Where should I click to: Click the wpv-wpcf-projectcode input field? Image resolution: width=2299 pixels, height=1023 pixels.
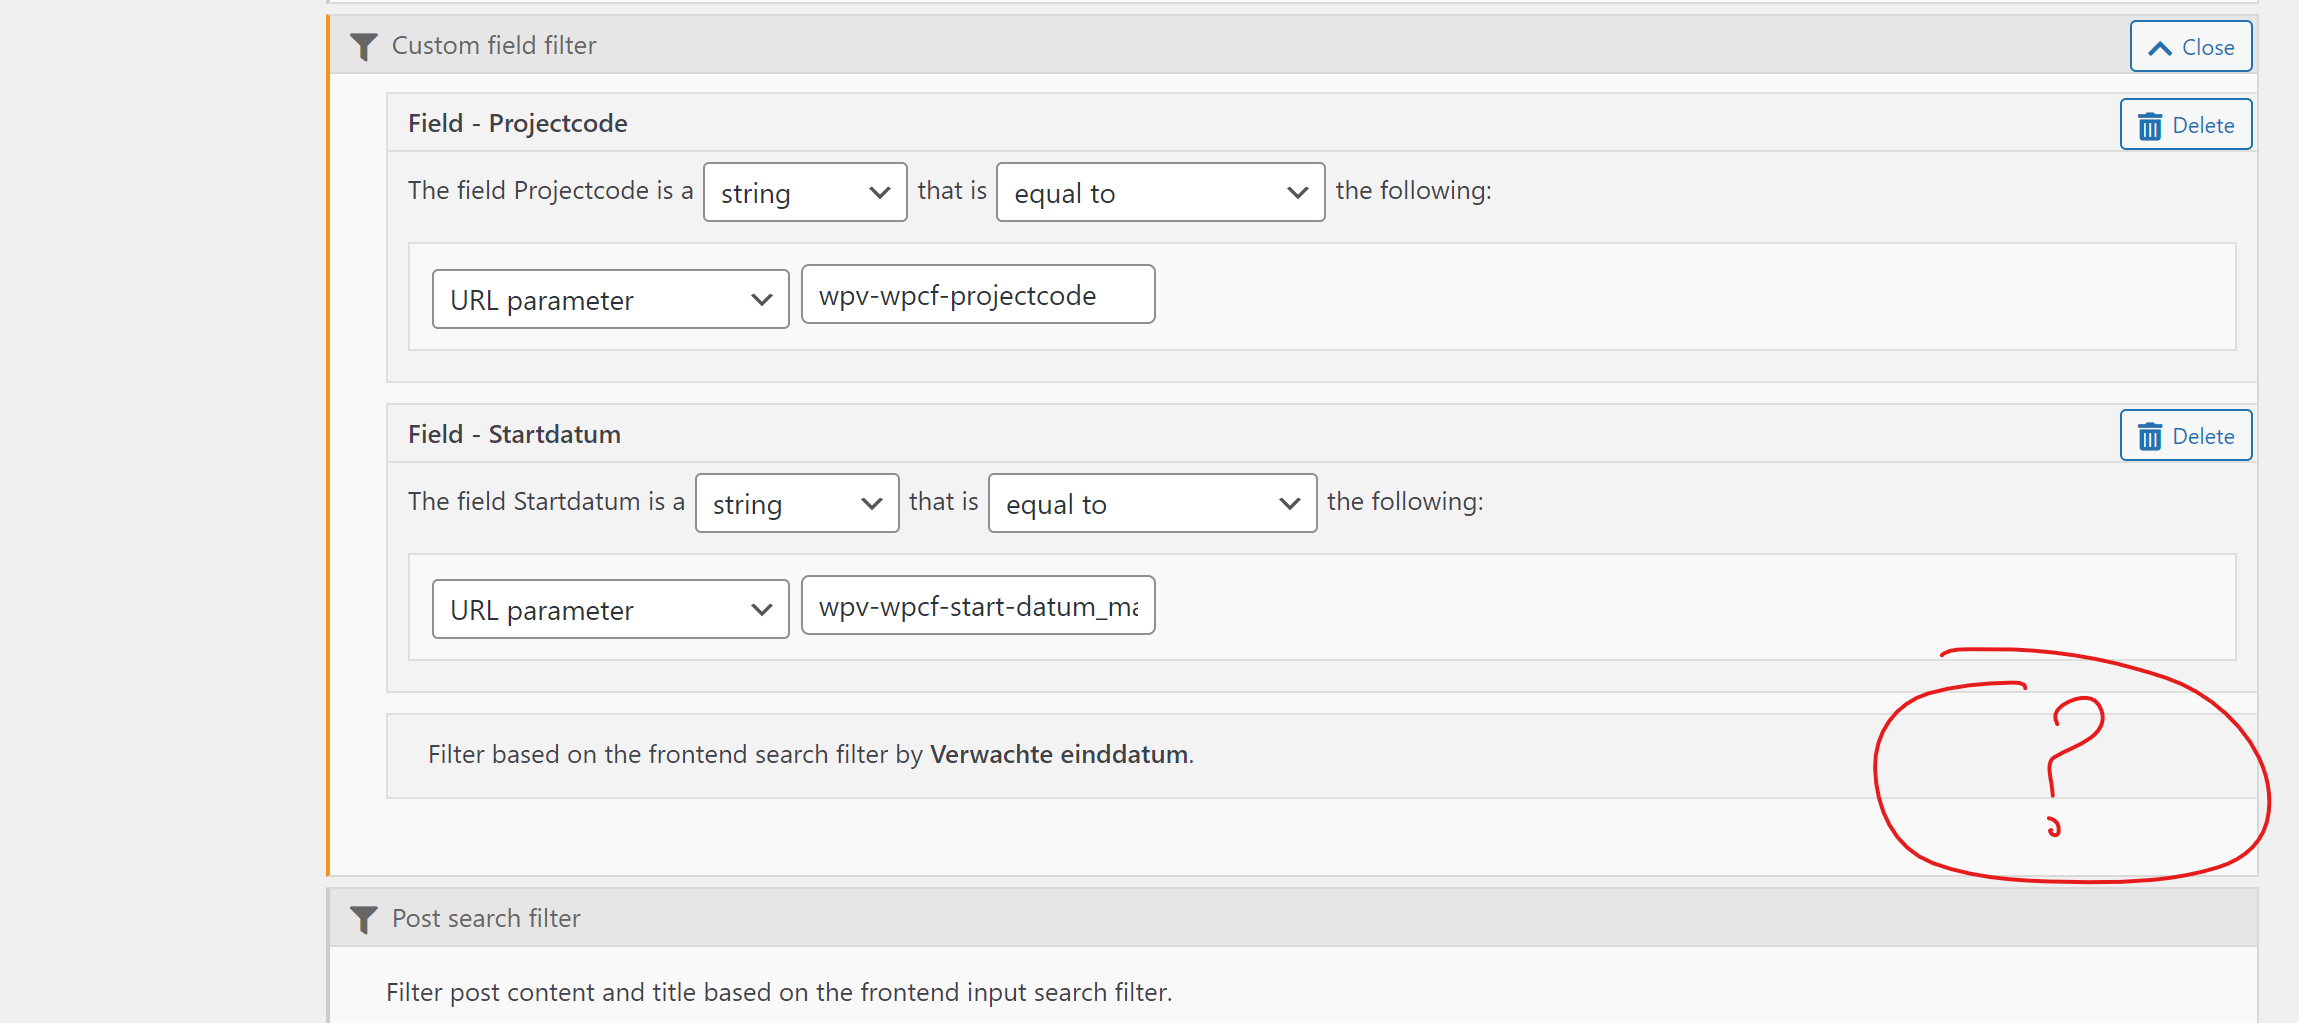click(978, 295)
